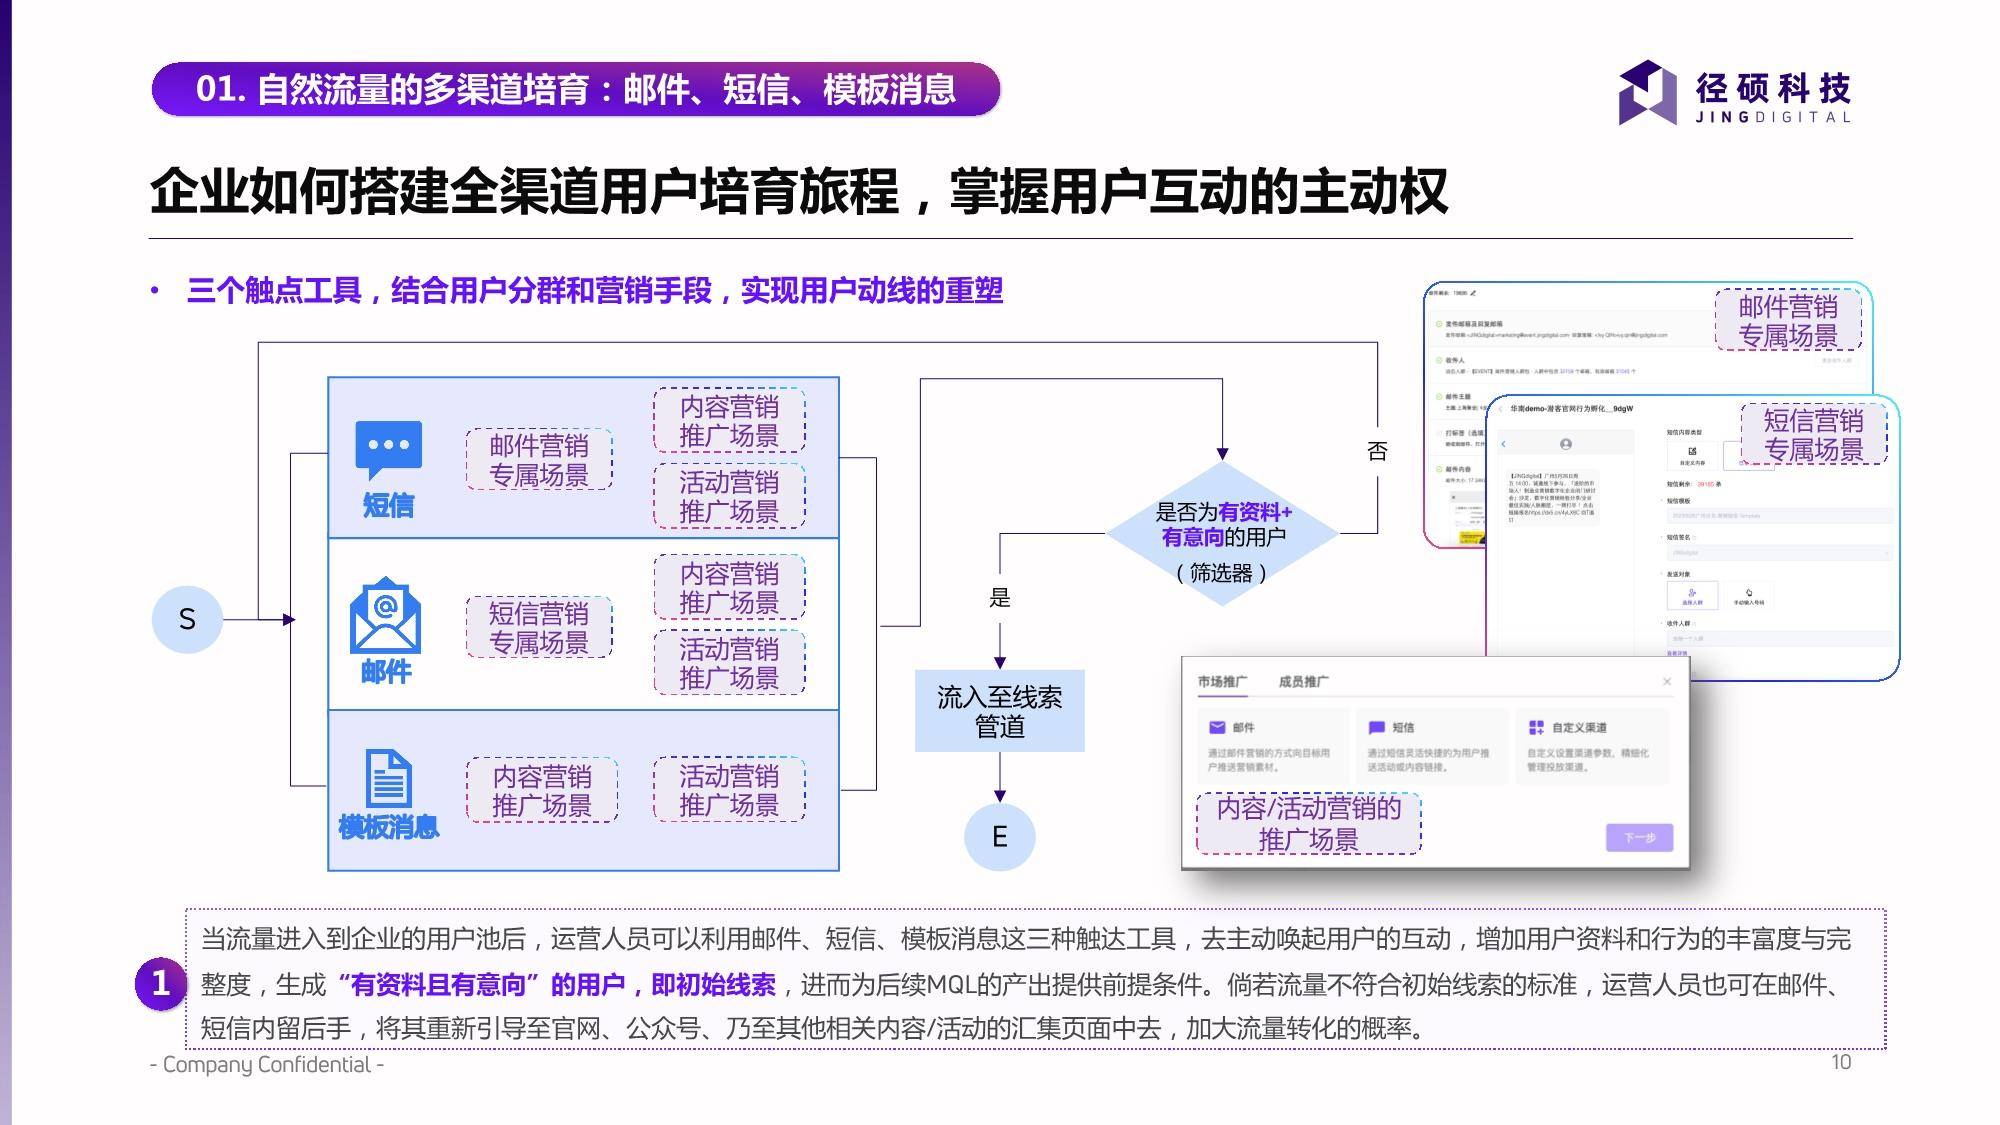Image resolution: width=2000 pixels, height=1125 pixels.
Task: Click the section title pill 01. 自然流量的多渠道培育
Action: tap(576, 89)
